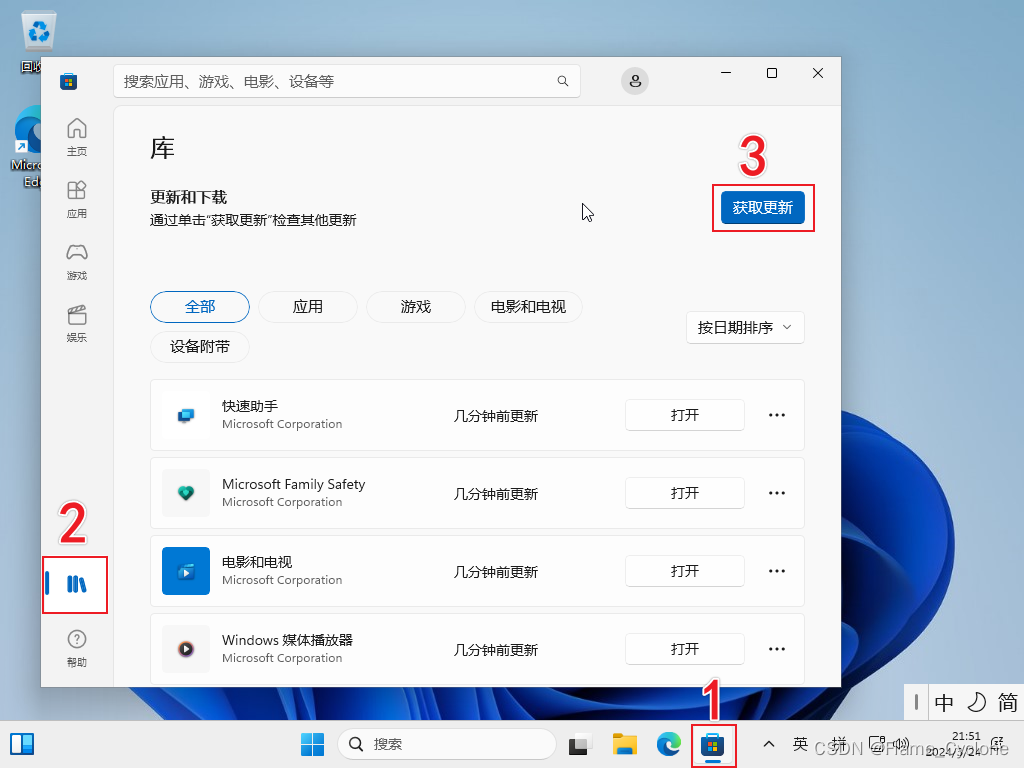This screenshot has height=768, width=1024.
Task: Select the 电影和电视 filter tab
Action: pos(528,307)
